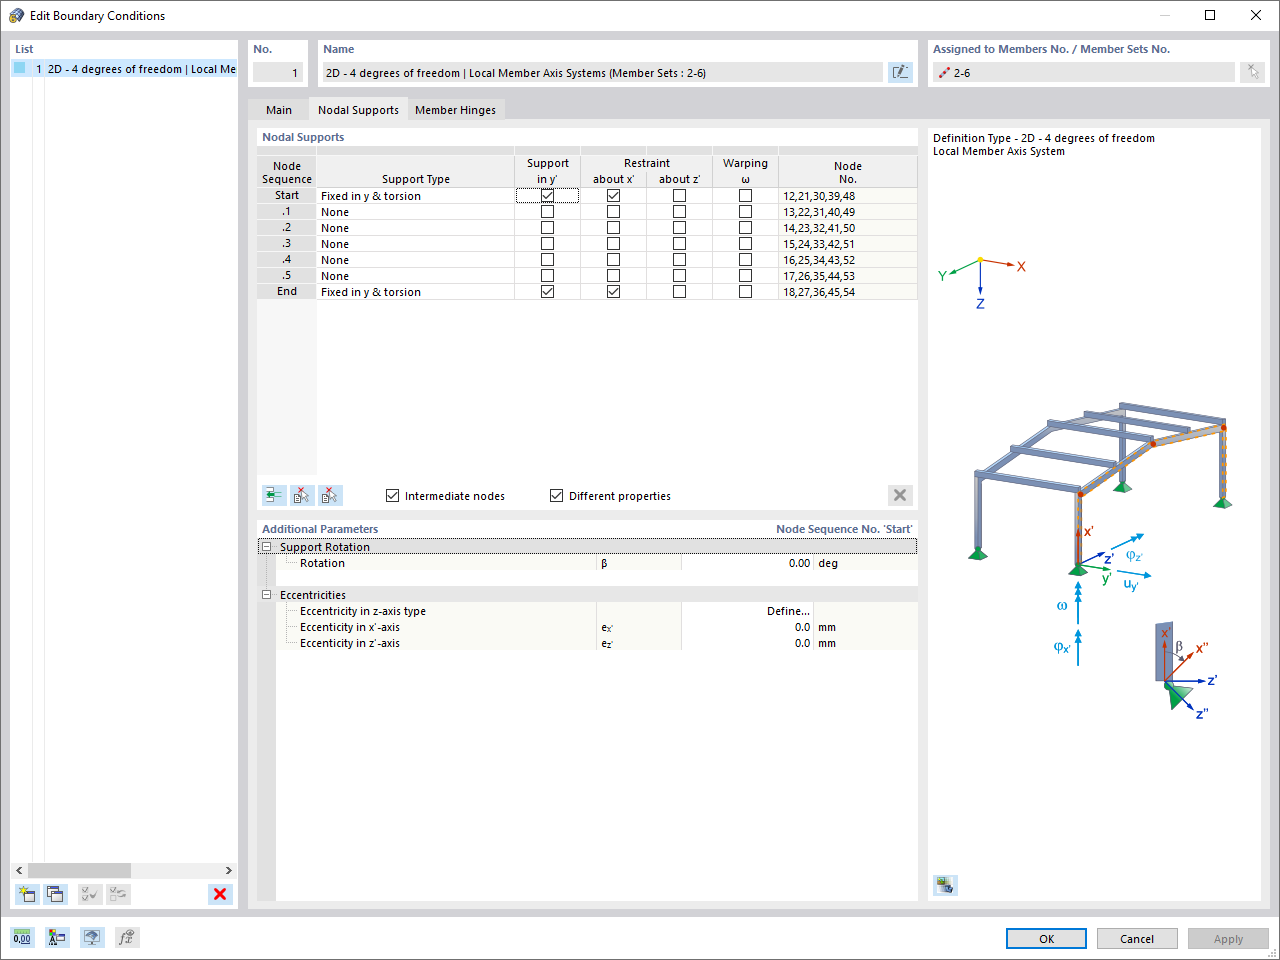Click the units and decimals 0.00 icon
This screenshot has height=960, width=1280.
(x=22, y=937)
